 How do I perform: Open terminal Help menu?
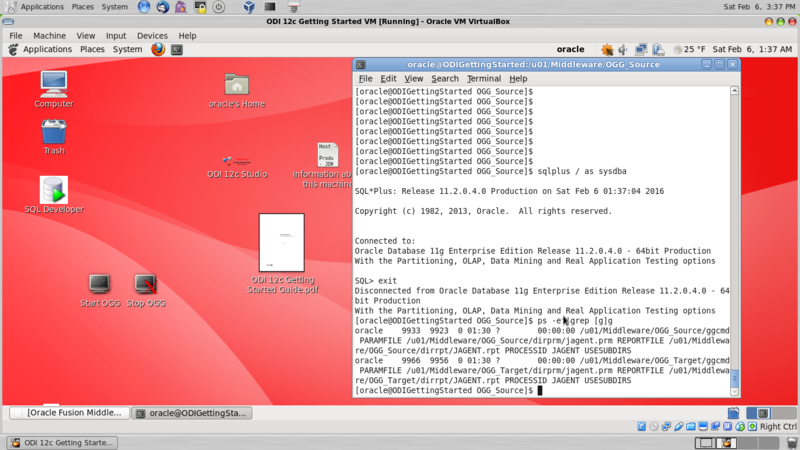(x=518, y=79)
